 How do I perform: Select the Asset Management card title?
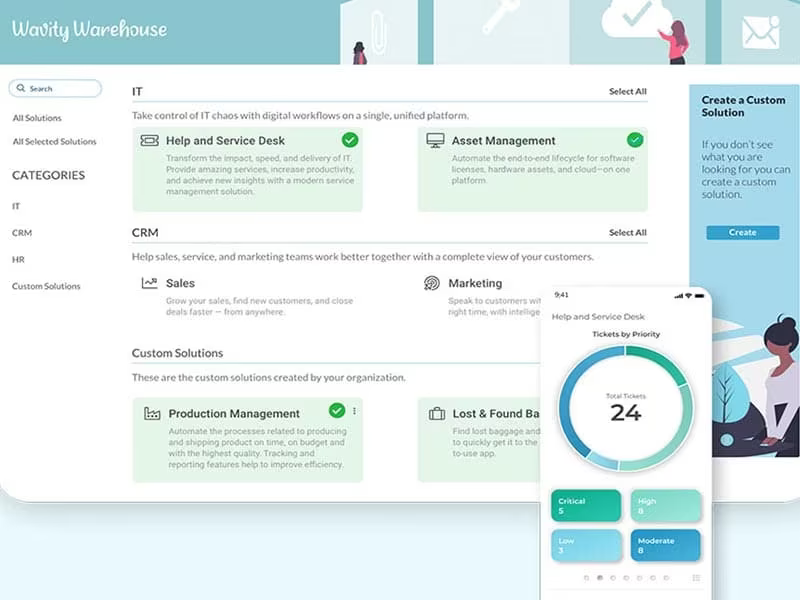503,140
